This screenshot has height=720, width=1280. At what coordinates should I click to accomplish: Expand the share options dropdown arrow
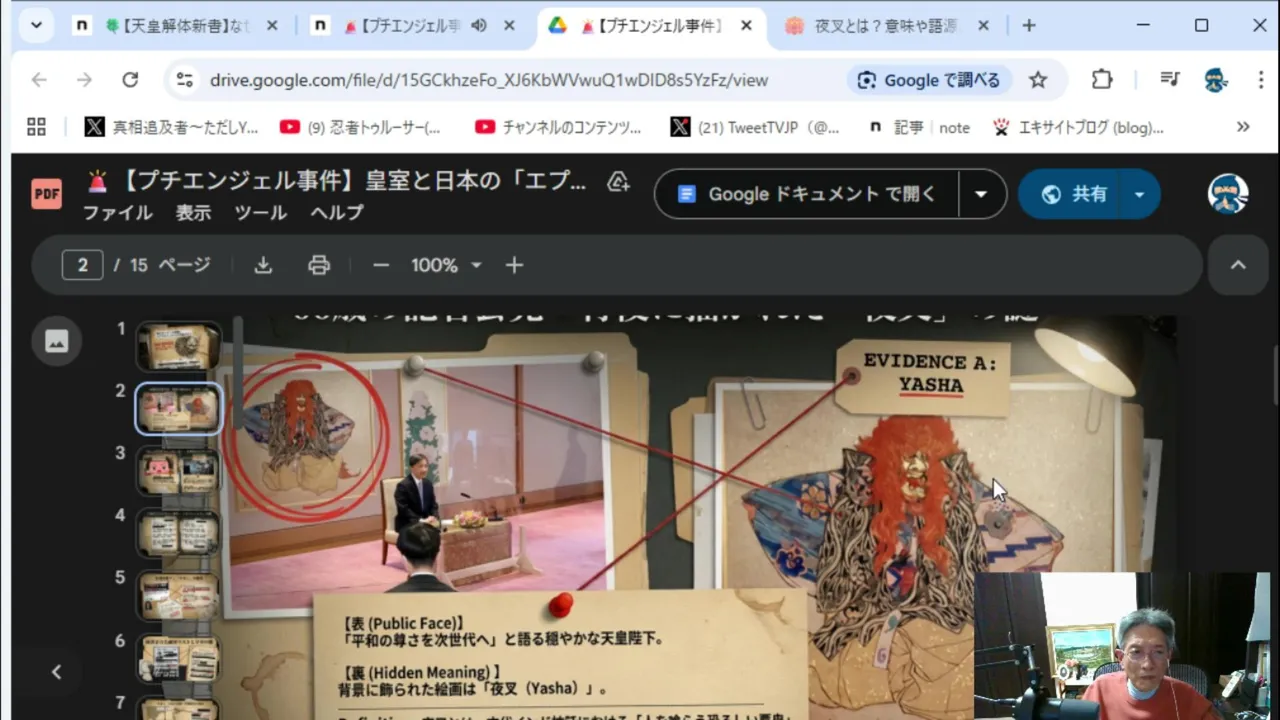pos(1139,194)
